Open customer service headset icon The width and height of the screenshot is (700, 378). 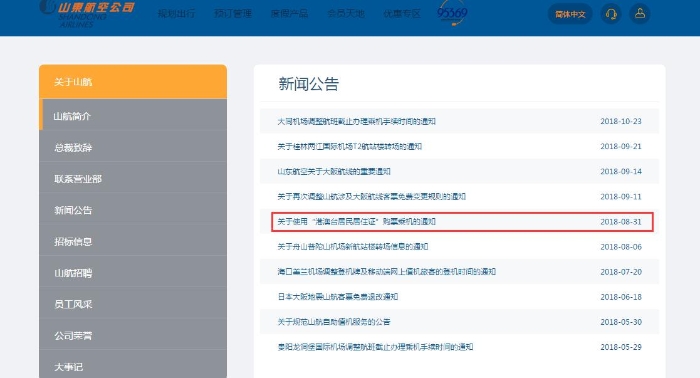point(611,14)
